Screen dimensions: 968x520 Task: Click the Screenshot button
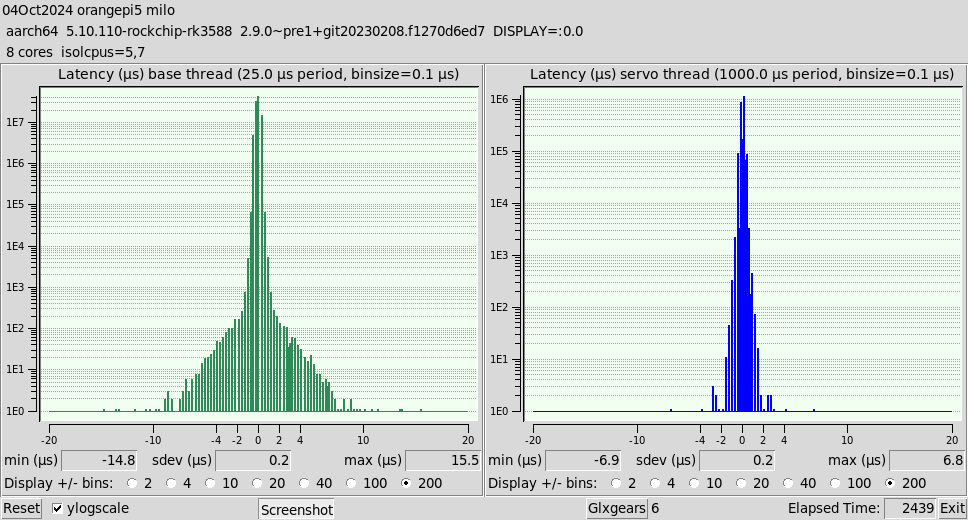296,510
